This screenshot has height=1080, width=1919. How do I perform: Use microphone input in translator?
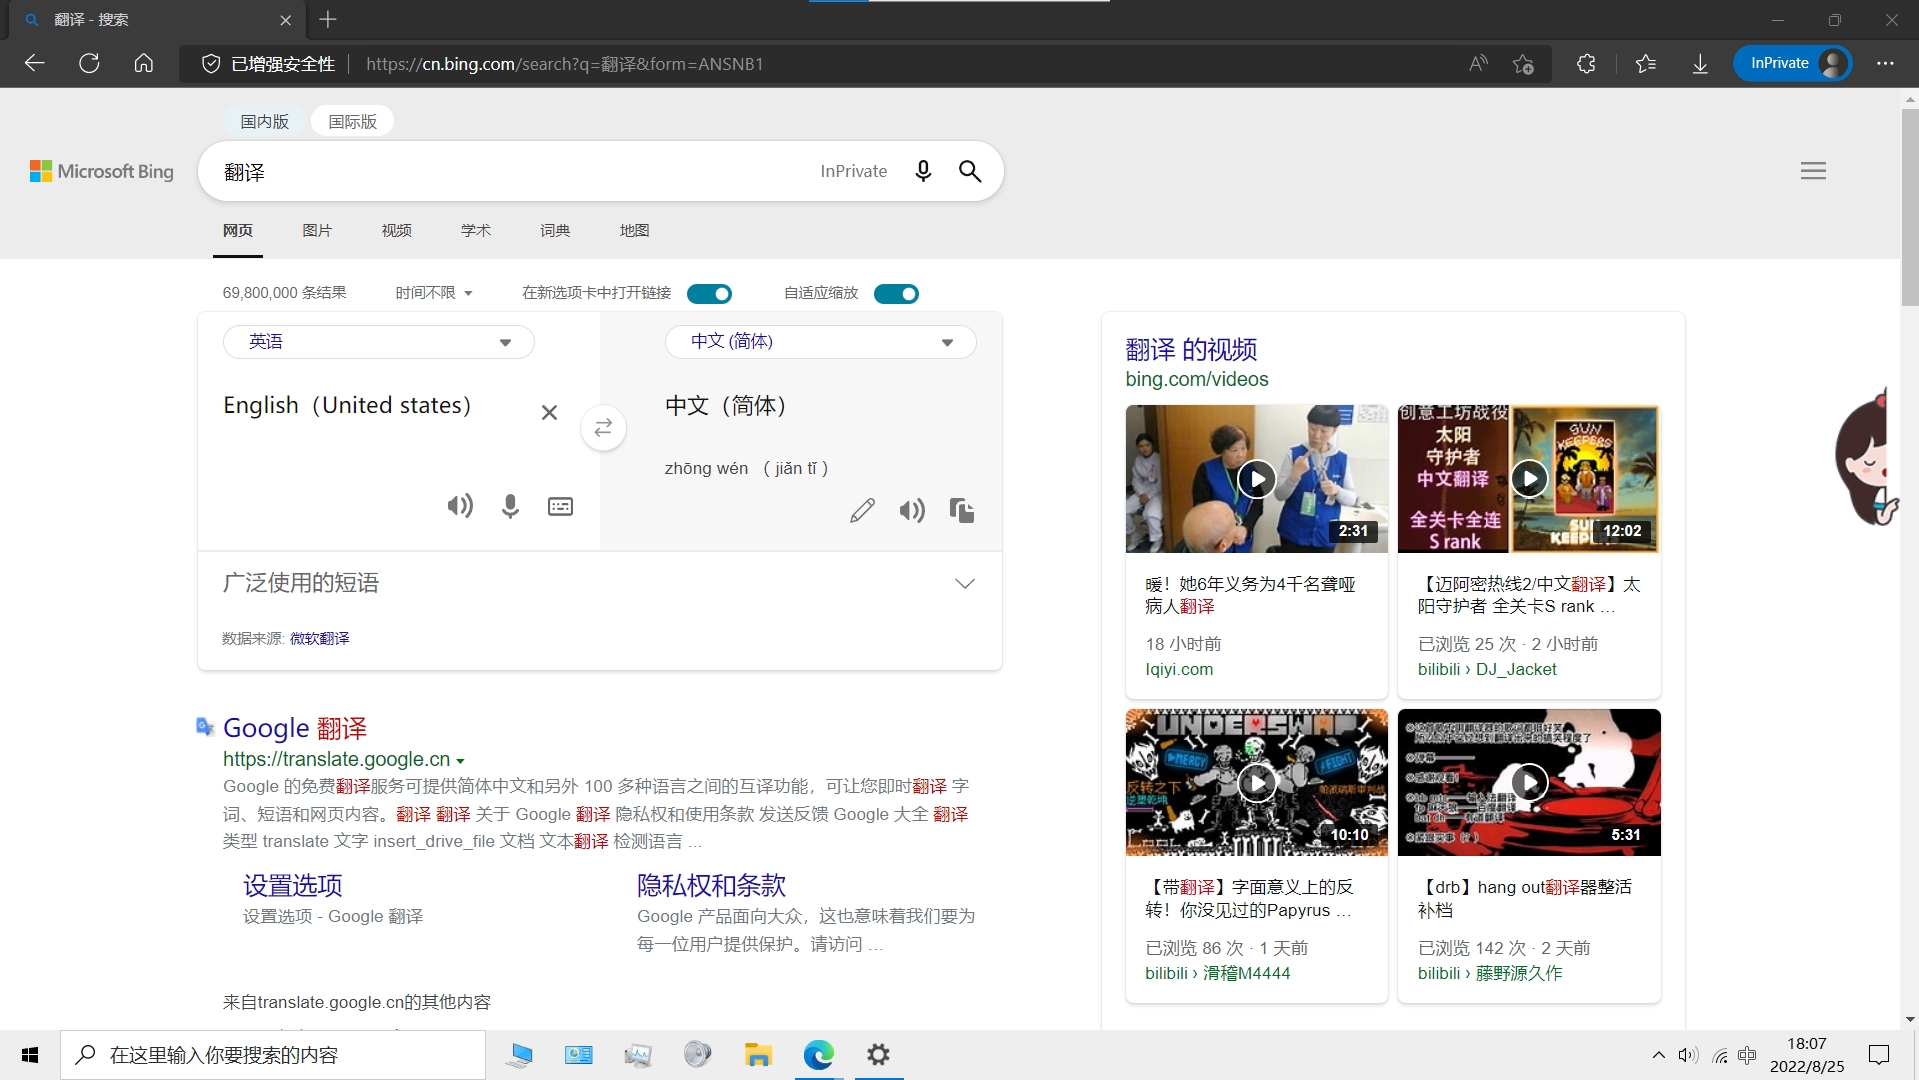510,506
